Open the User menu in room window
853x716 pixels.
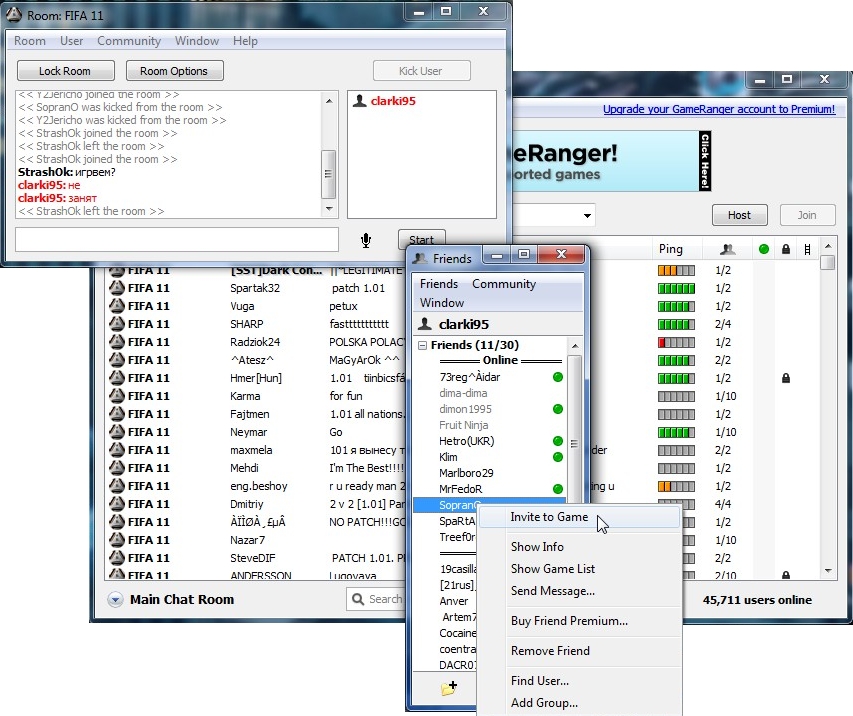72,41
